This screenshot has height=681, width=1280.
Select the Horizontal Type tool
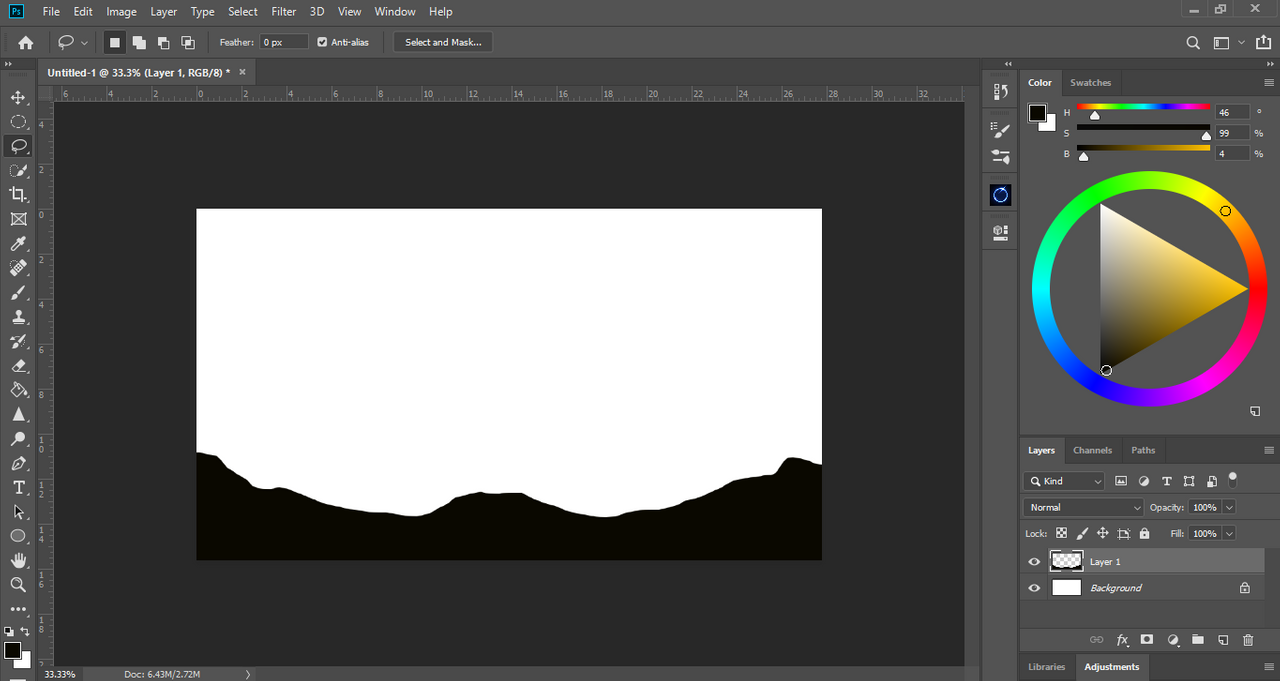[18, 487]
